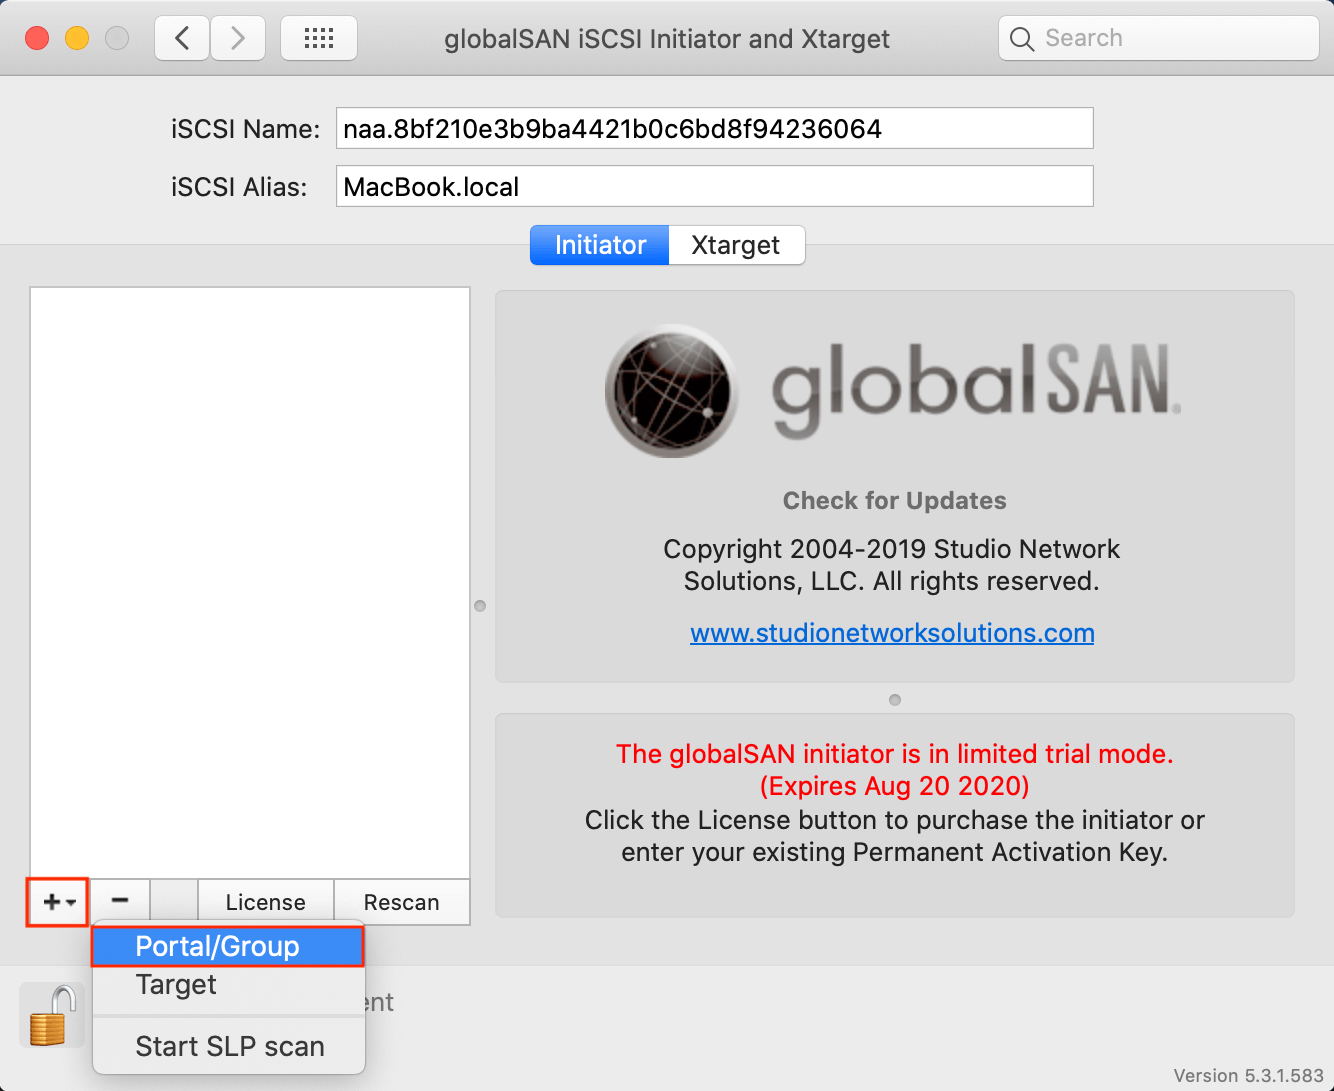Click the globalSAN globe logo
This screenshot has height=1091, width=1334.
tap(671, 391)
